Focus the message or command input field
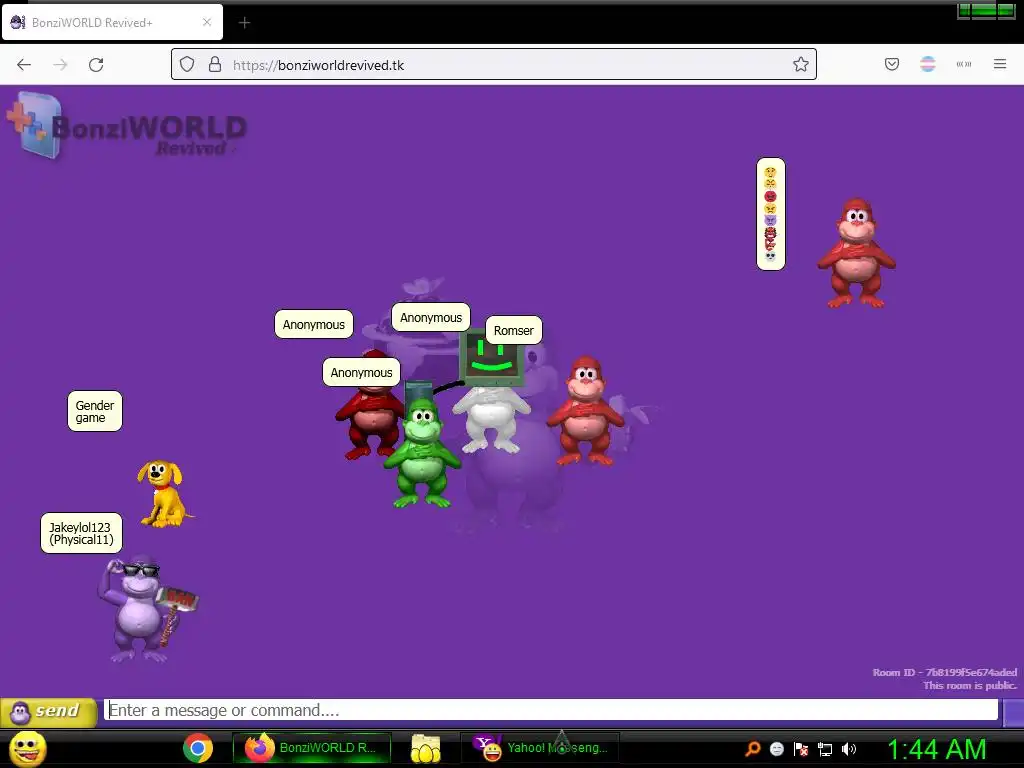Viewport: 1024px width, 768px height. tap(551, 710)
